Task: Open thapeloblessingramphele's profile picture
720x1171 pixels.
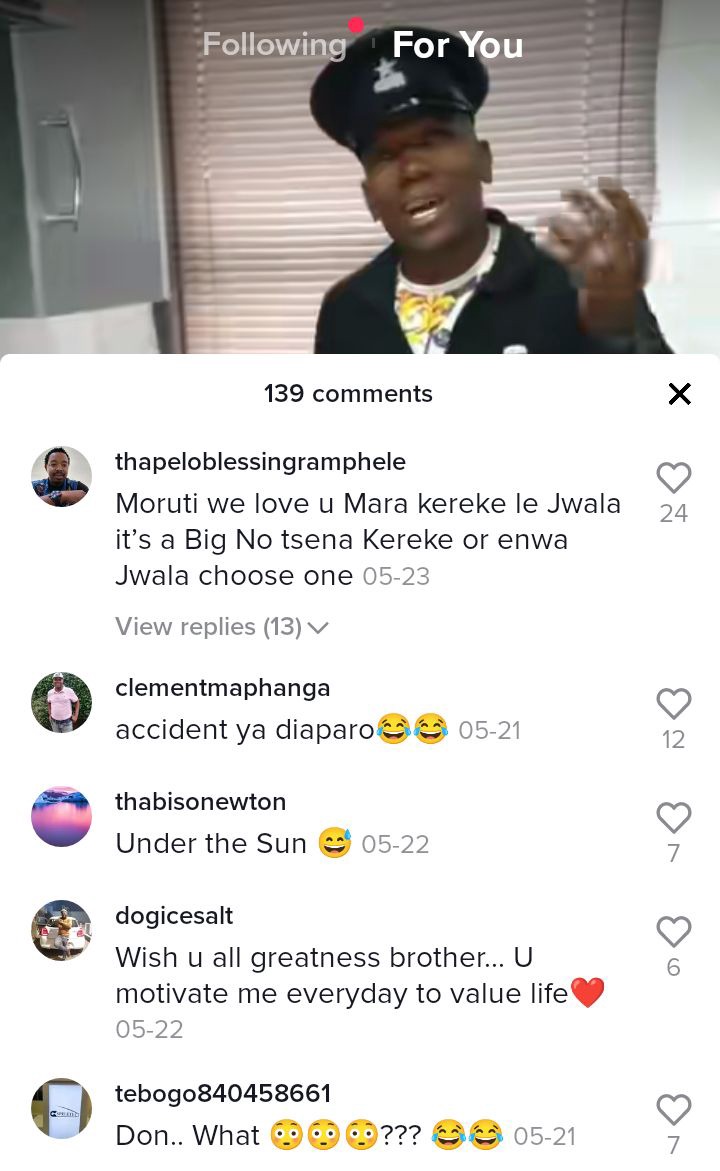Action: pos(61,476)
